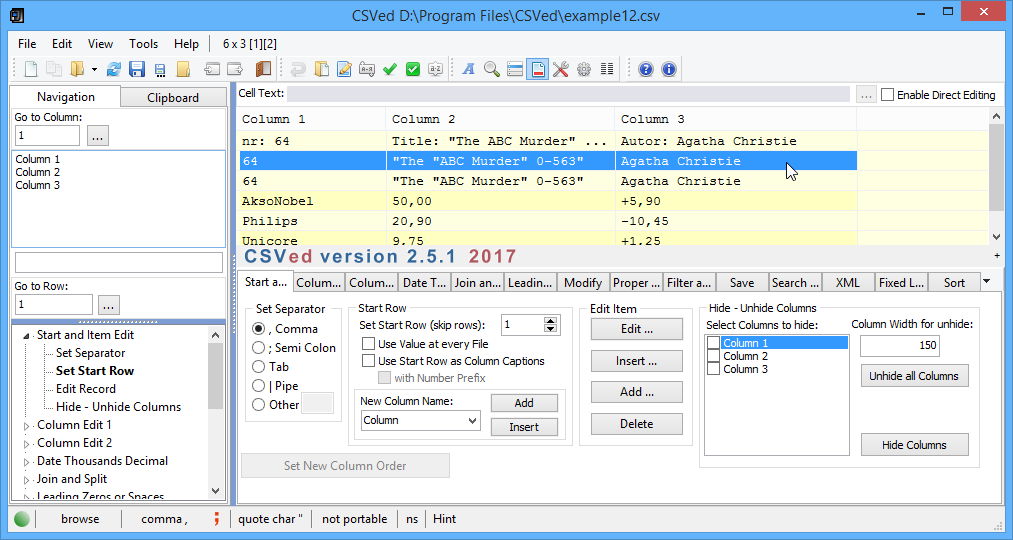Image resolution: width=1013 pixels, height=540 pixels.
Task: Click the columns lines icon
Action: click(607, 68)
